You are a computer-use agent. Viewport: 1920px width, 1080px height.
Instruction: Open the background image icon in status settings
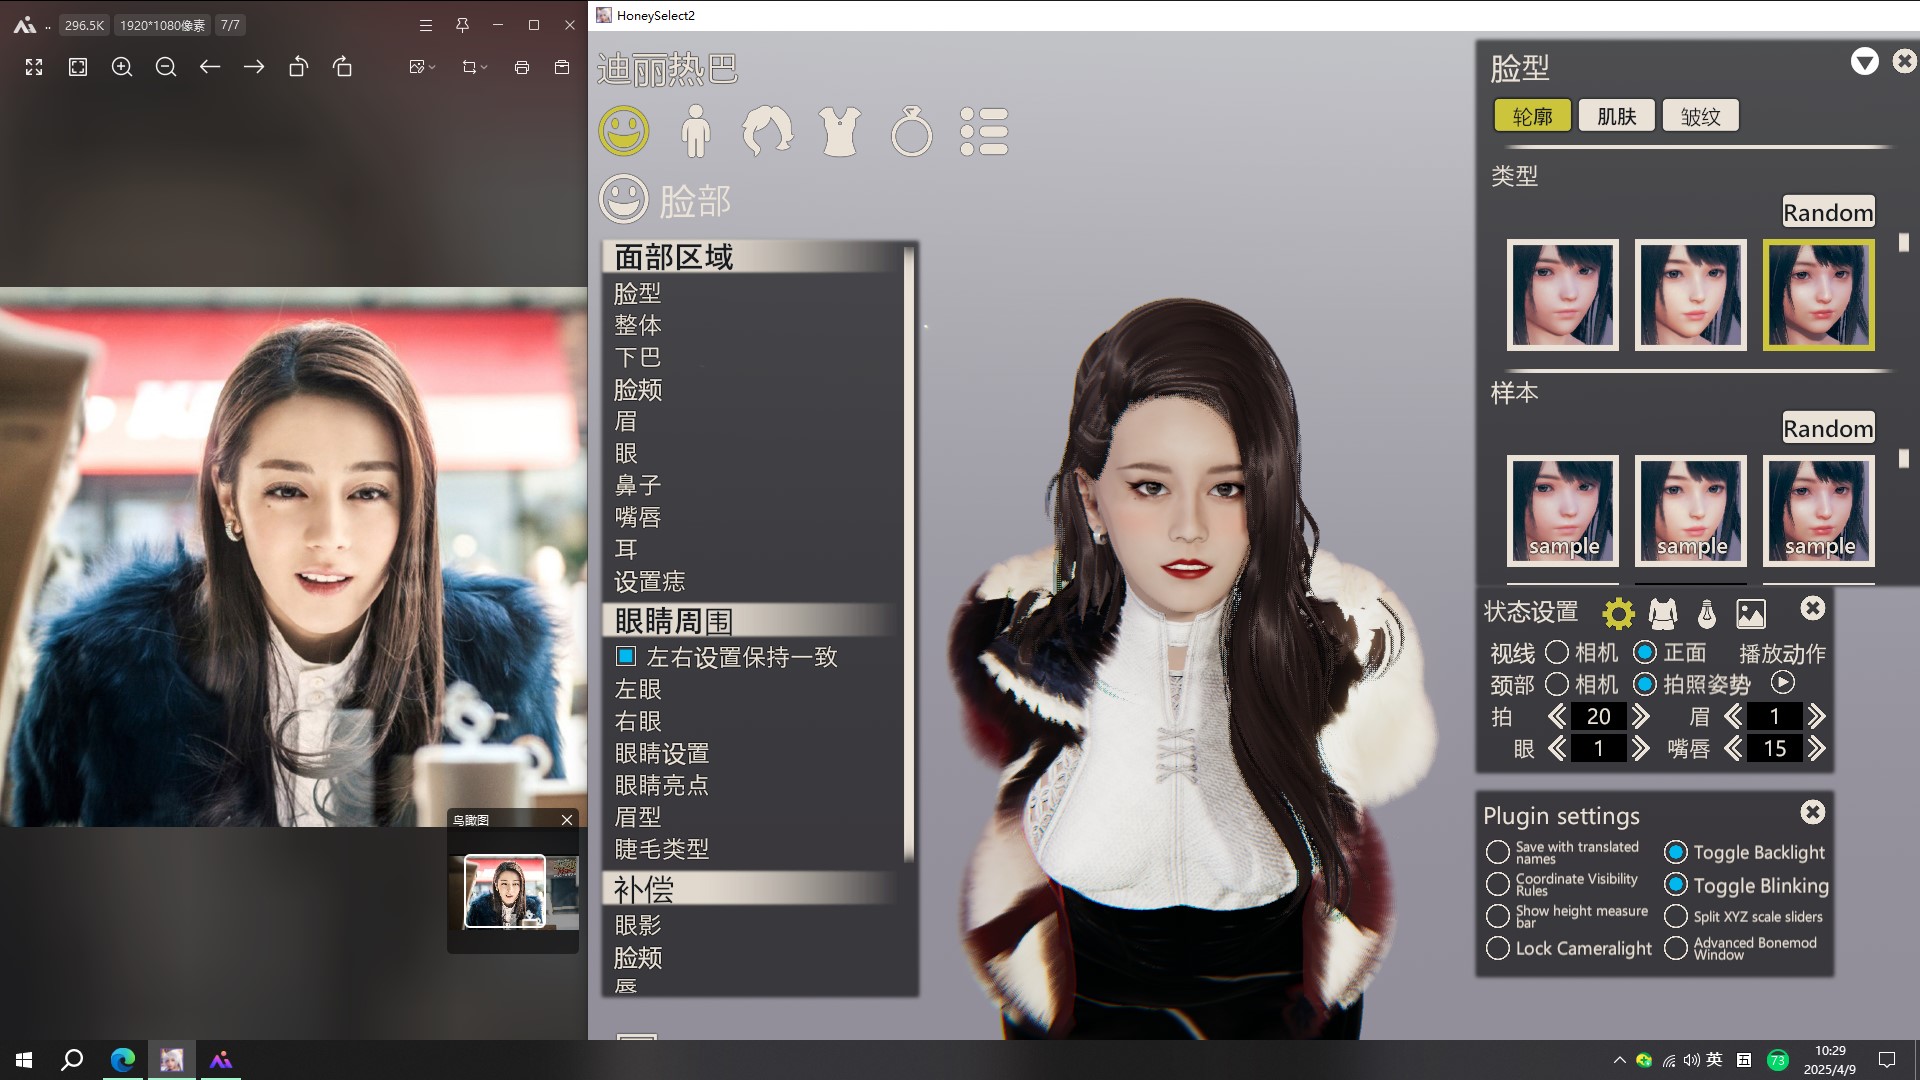1751,613
